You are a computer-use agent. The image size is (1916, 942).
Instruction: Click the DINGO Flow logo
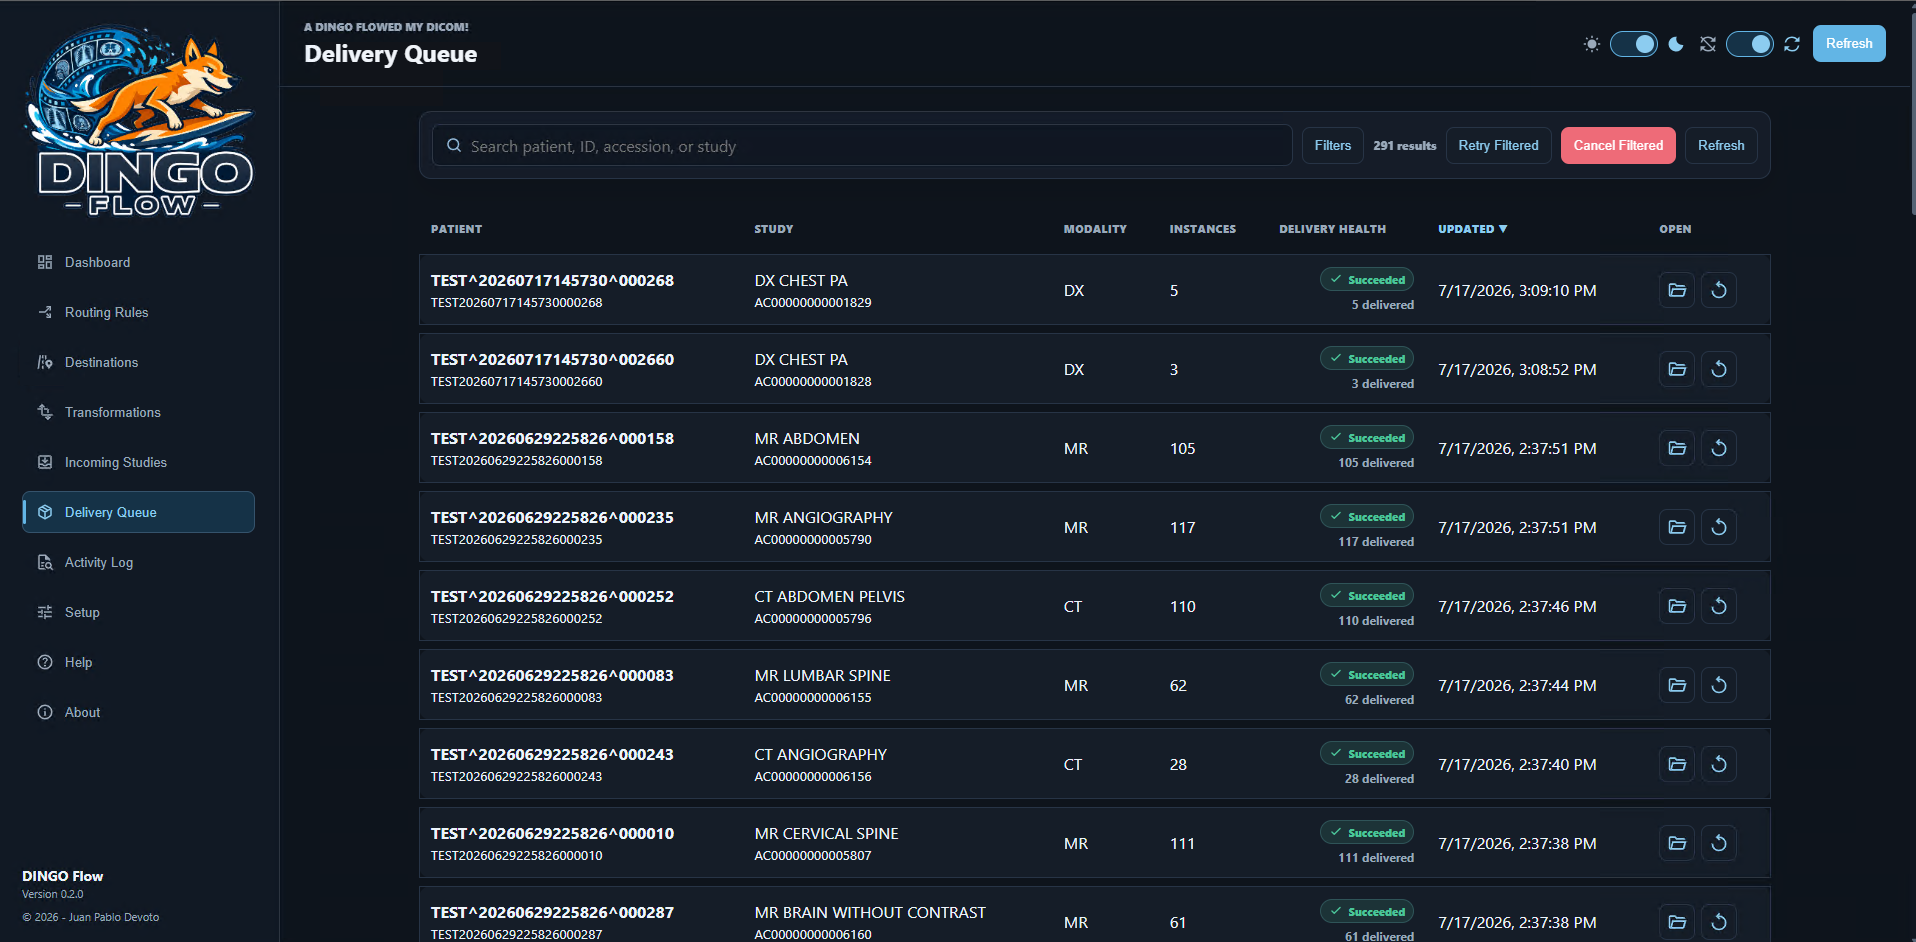(x=139, y=120)
